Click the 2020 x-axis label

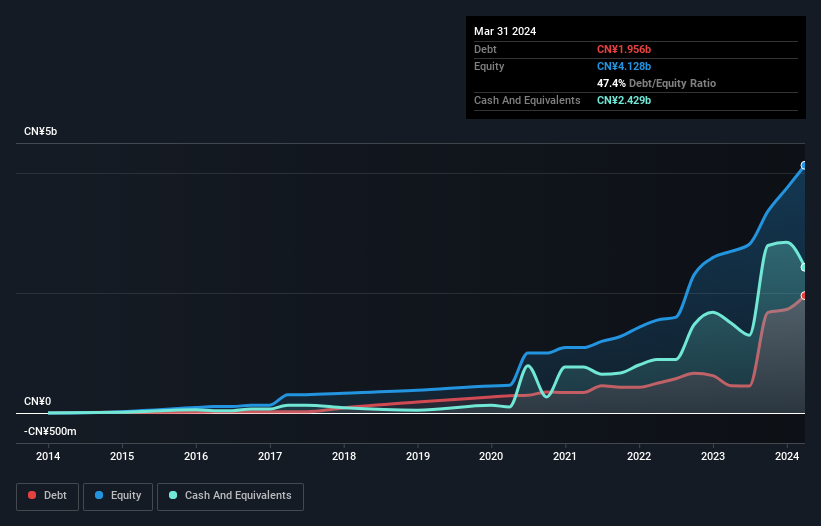pos(491,456)
